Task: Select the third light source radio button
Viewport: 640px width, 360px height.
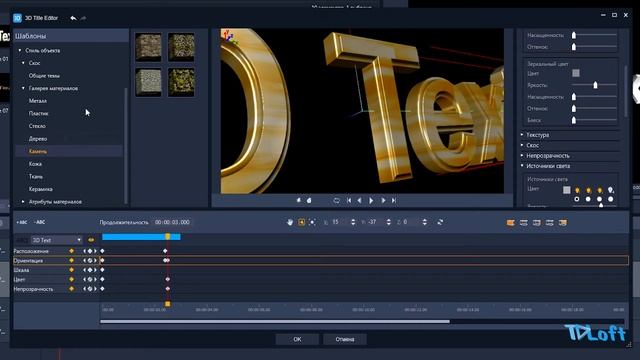Action: point(599,199)
